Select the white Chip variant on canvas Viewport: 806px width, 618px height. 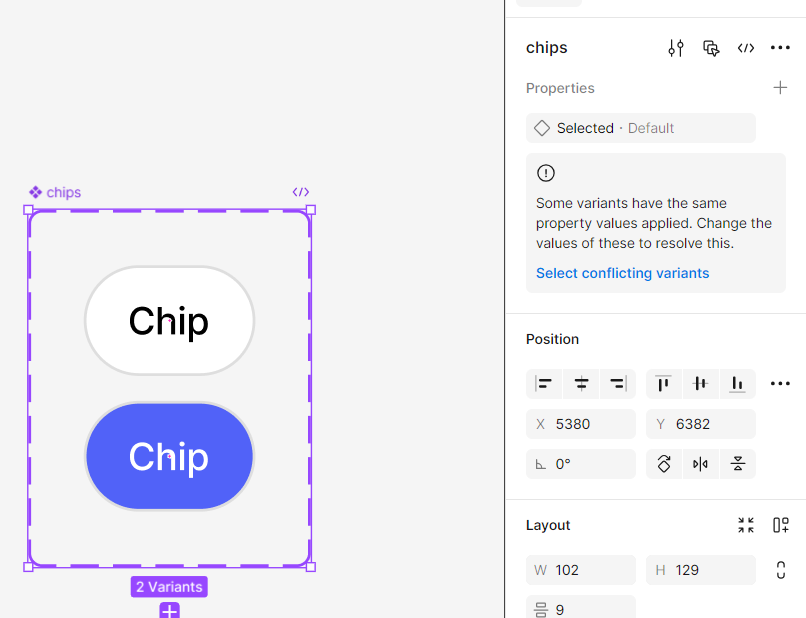pos(170,321)
